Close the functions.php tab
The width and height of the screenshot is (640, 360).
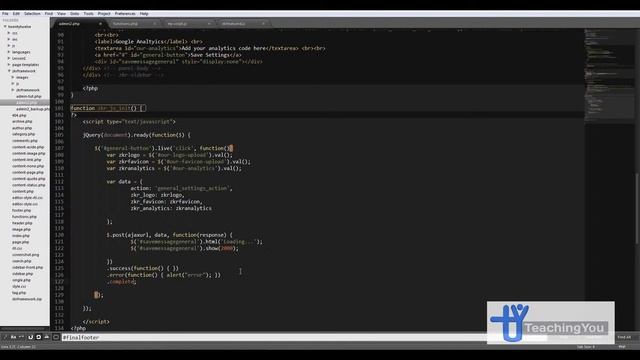pos(155,24)
